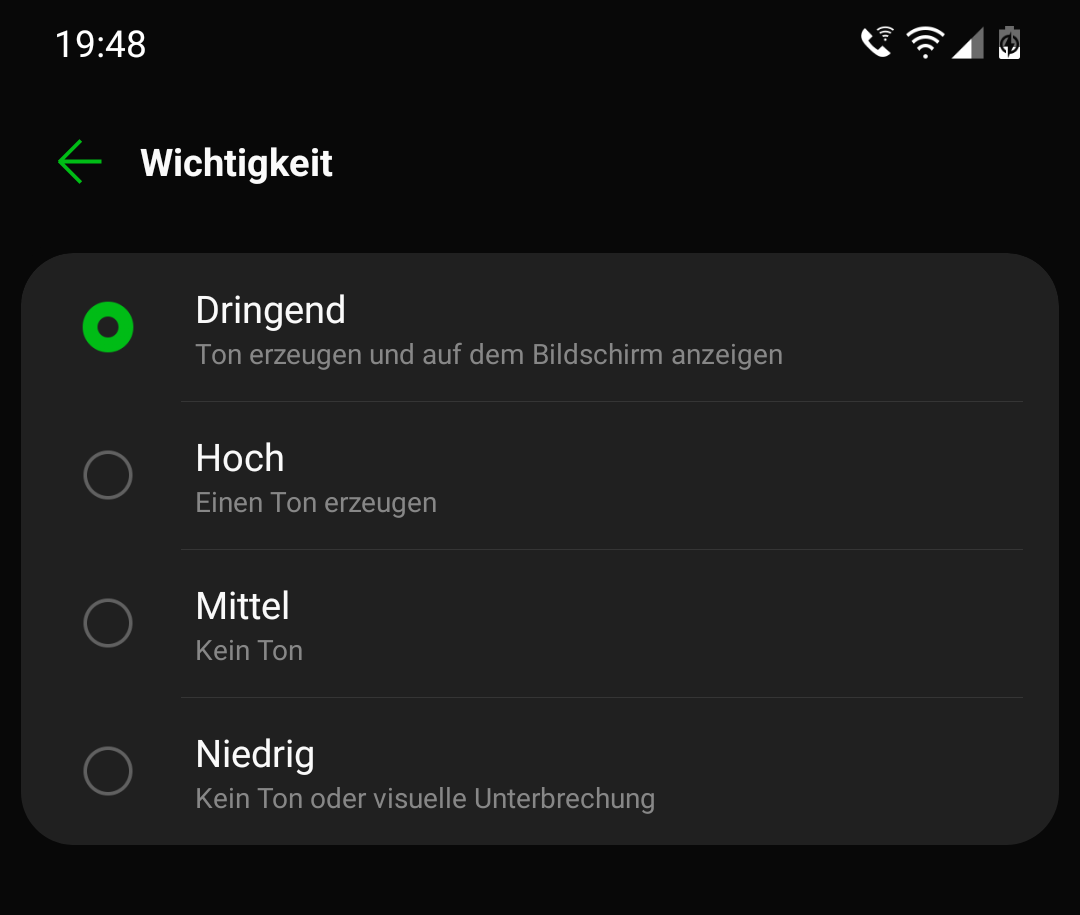Tap the empty black area below the options card
Screen dimensions: 1080x915
pos(540,882)
